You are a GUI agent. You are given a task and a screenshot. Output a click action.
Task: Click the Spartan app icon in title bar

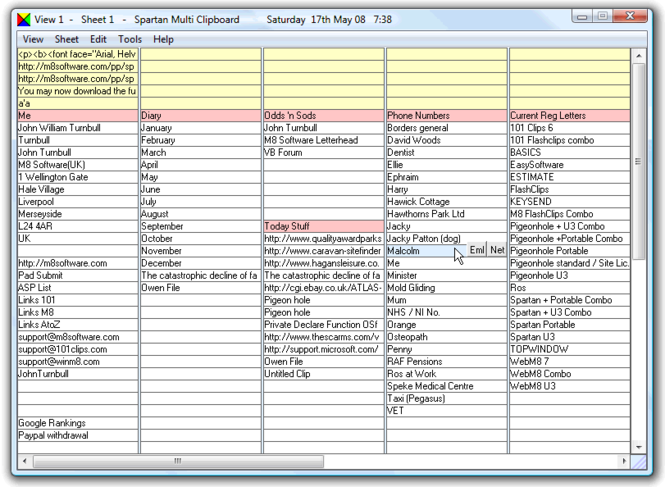tap(24, 20)
